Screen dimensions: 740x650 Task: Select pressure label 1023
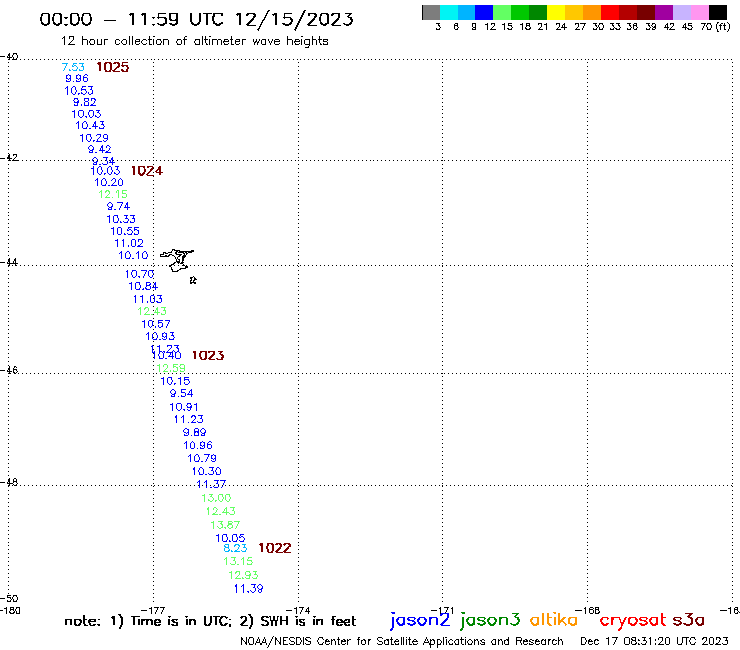coord(208,355)
